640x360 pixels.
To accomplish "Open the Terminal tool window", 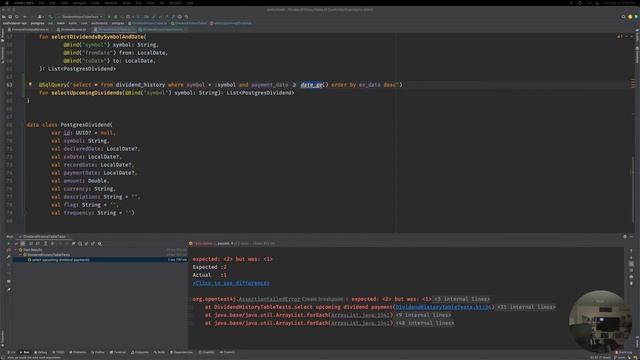I will point(118,352).
